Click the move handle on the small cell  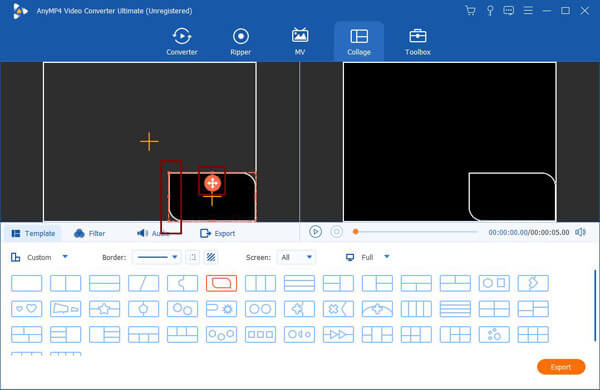(x=212, y=183)
